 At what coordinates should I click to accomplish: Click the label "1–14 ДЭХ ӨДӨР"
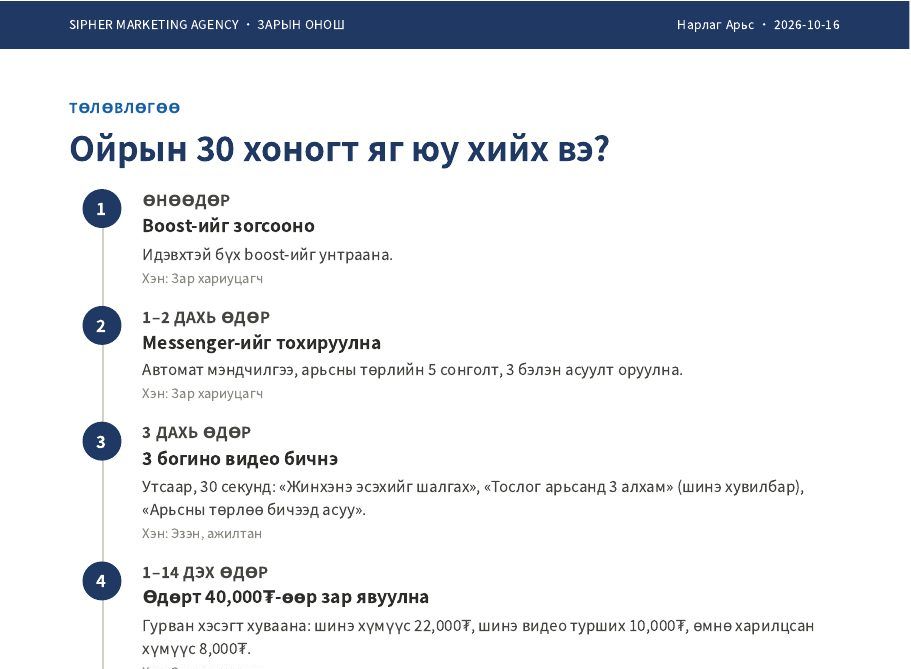205,573
